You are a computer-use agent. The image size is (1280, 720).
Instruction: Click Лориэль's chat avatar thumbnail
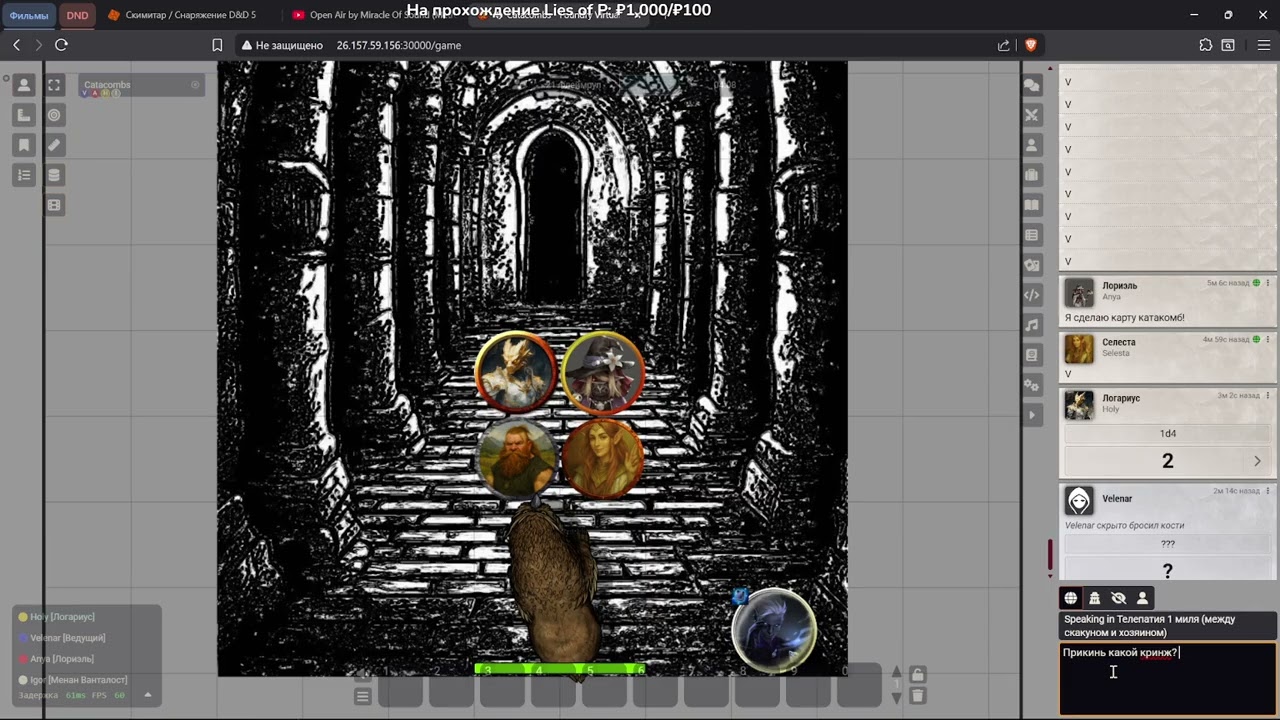click(x=1079, y=292)
